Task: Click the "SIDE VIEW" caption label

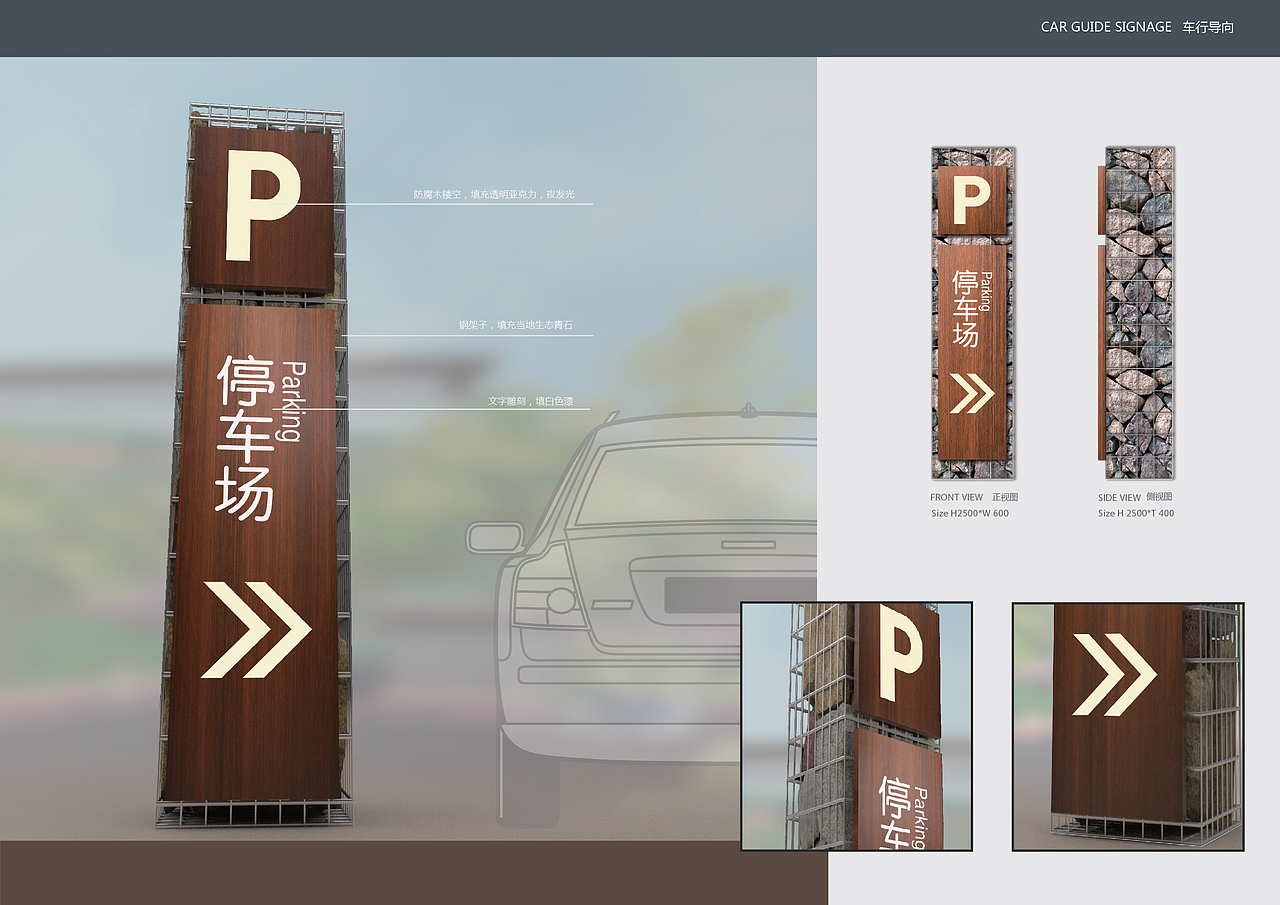Action: (x=1119, y=497)
